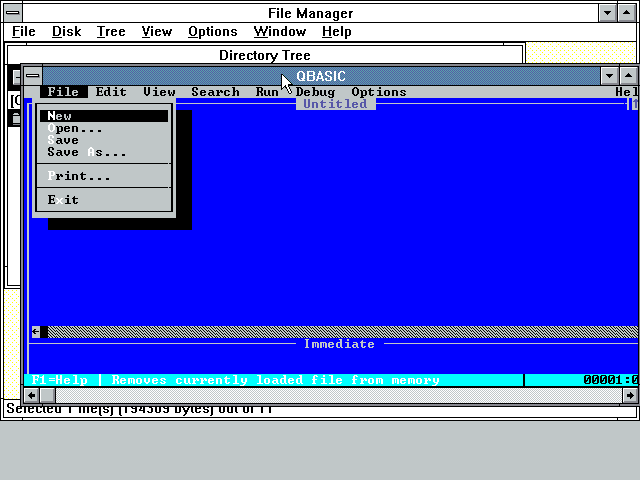
Task: Open File Manager's View menu
Action: point(157,31)
